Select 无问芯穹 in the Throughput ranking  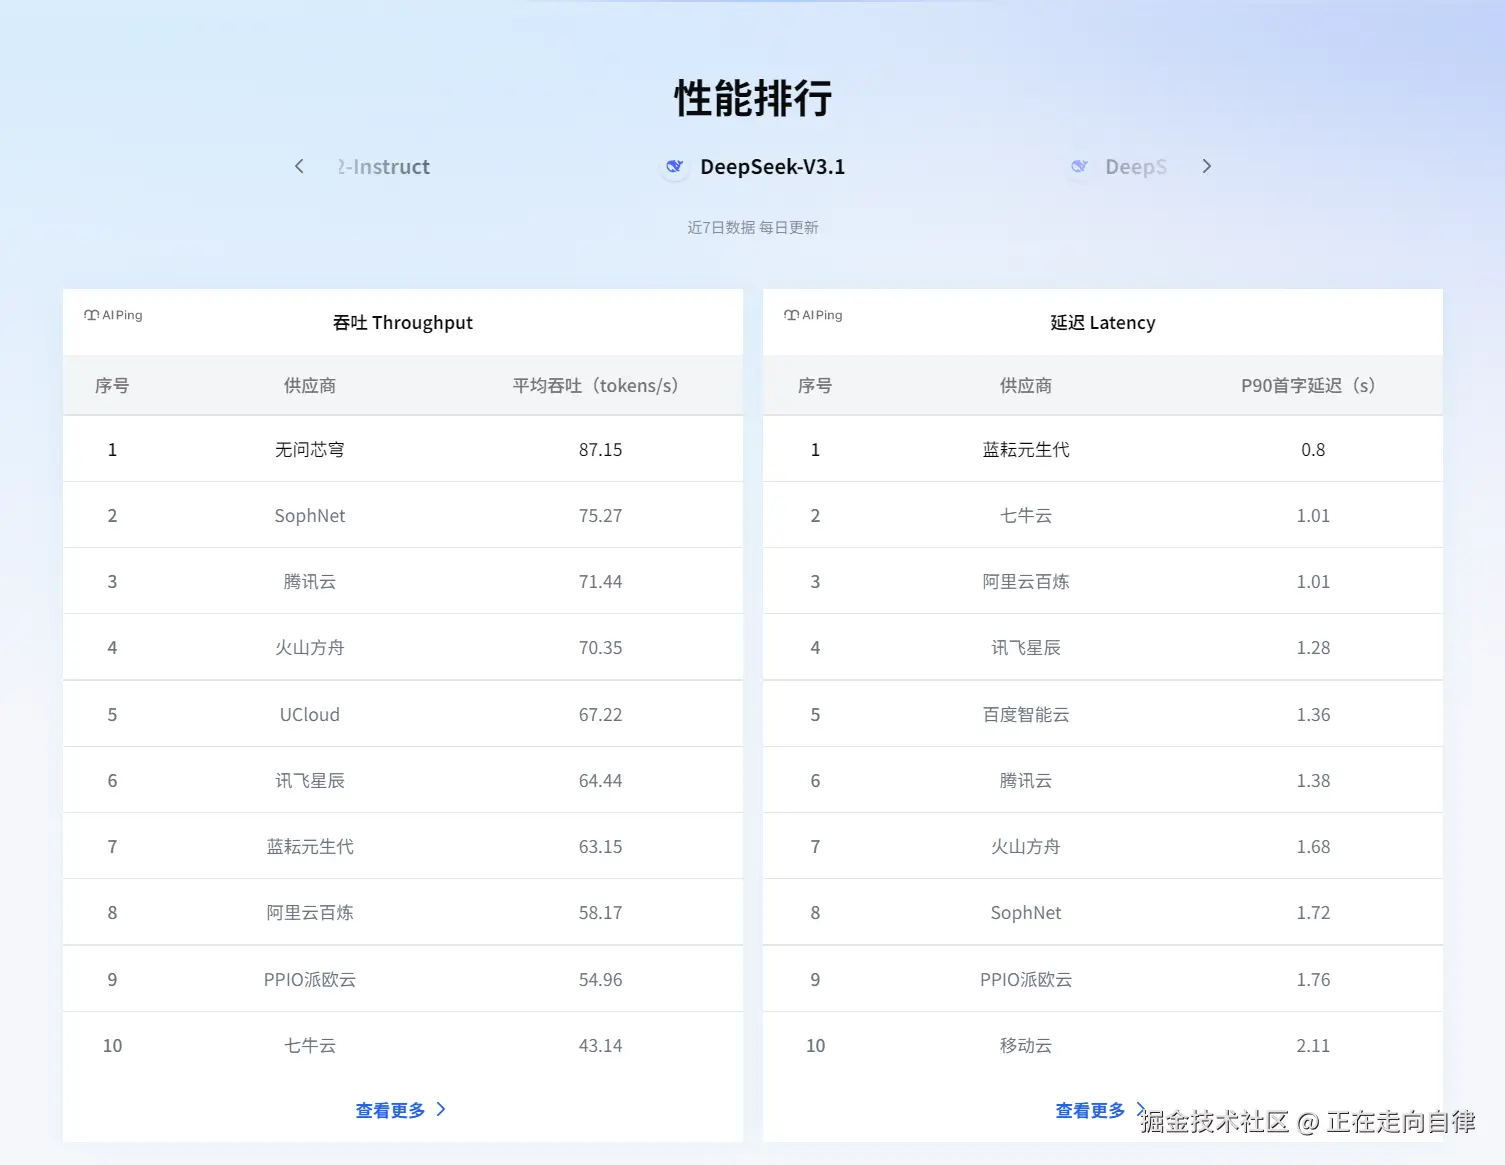point(310,450)
